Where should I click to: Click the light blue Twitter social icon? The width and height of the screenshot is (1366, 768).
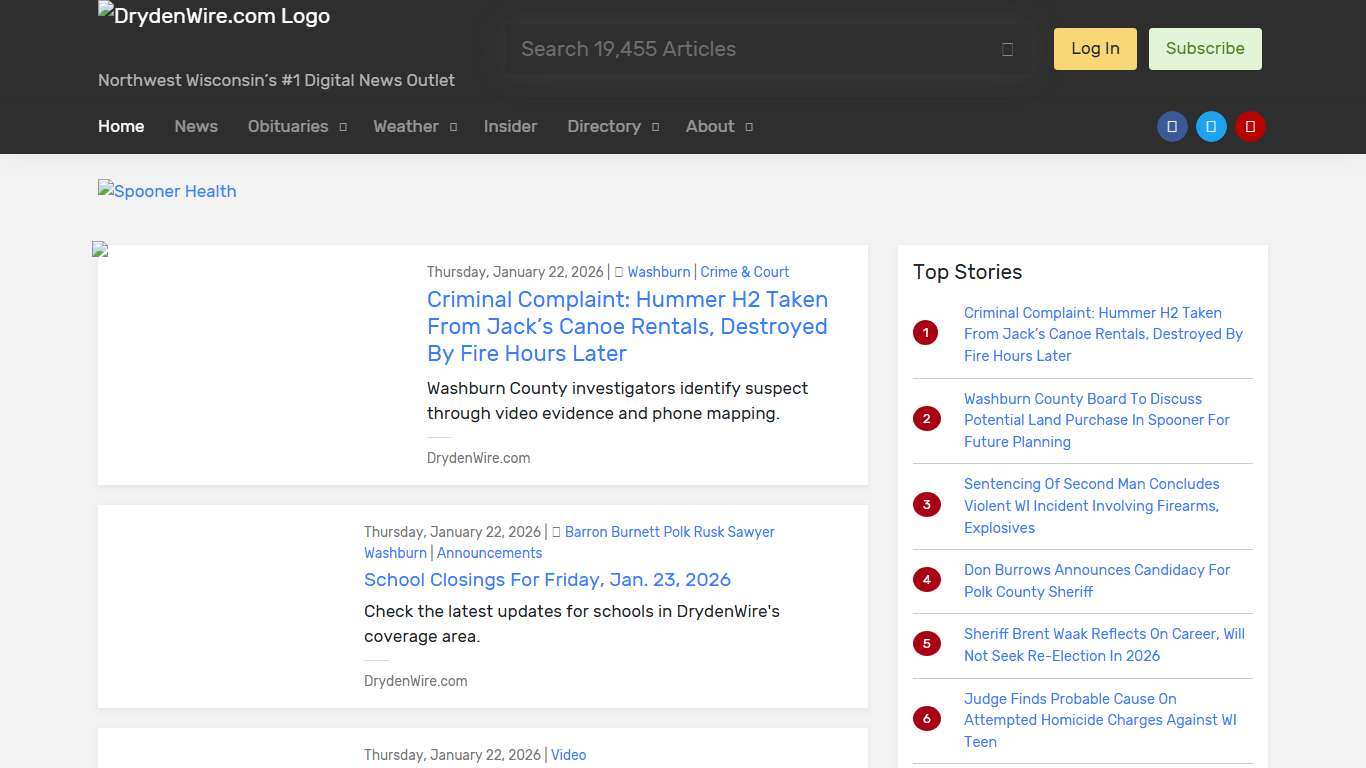point(1211,127)
